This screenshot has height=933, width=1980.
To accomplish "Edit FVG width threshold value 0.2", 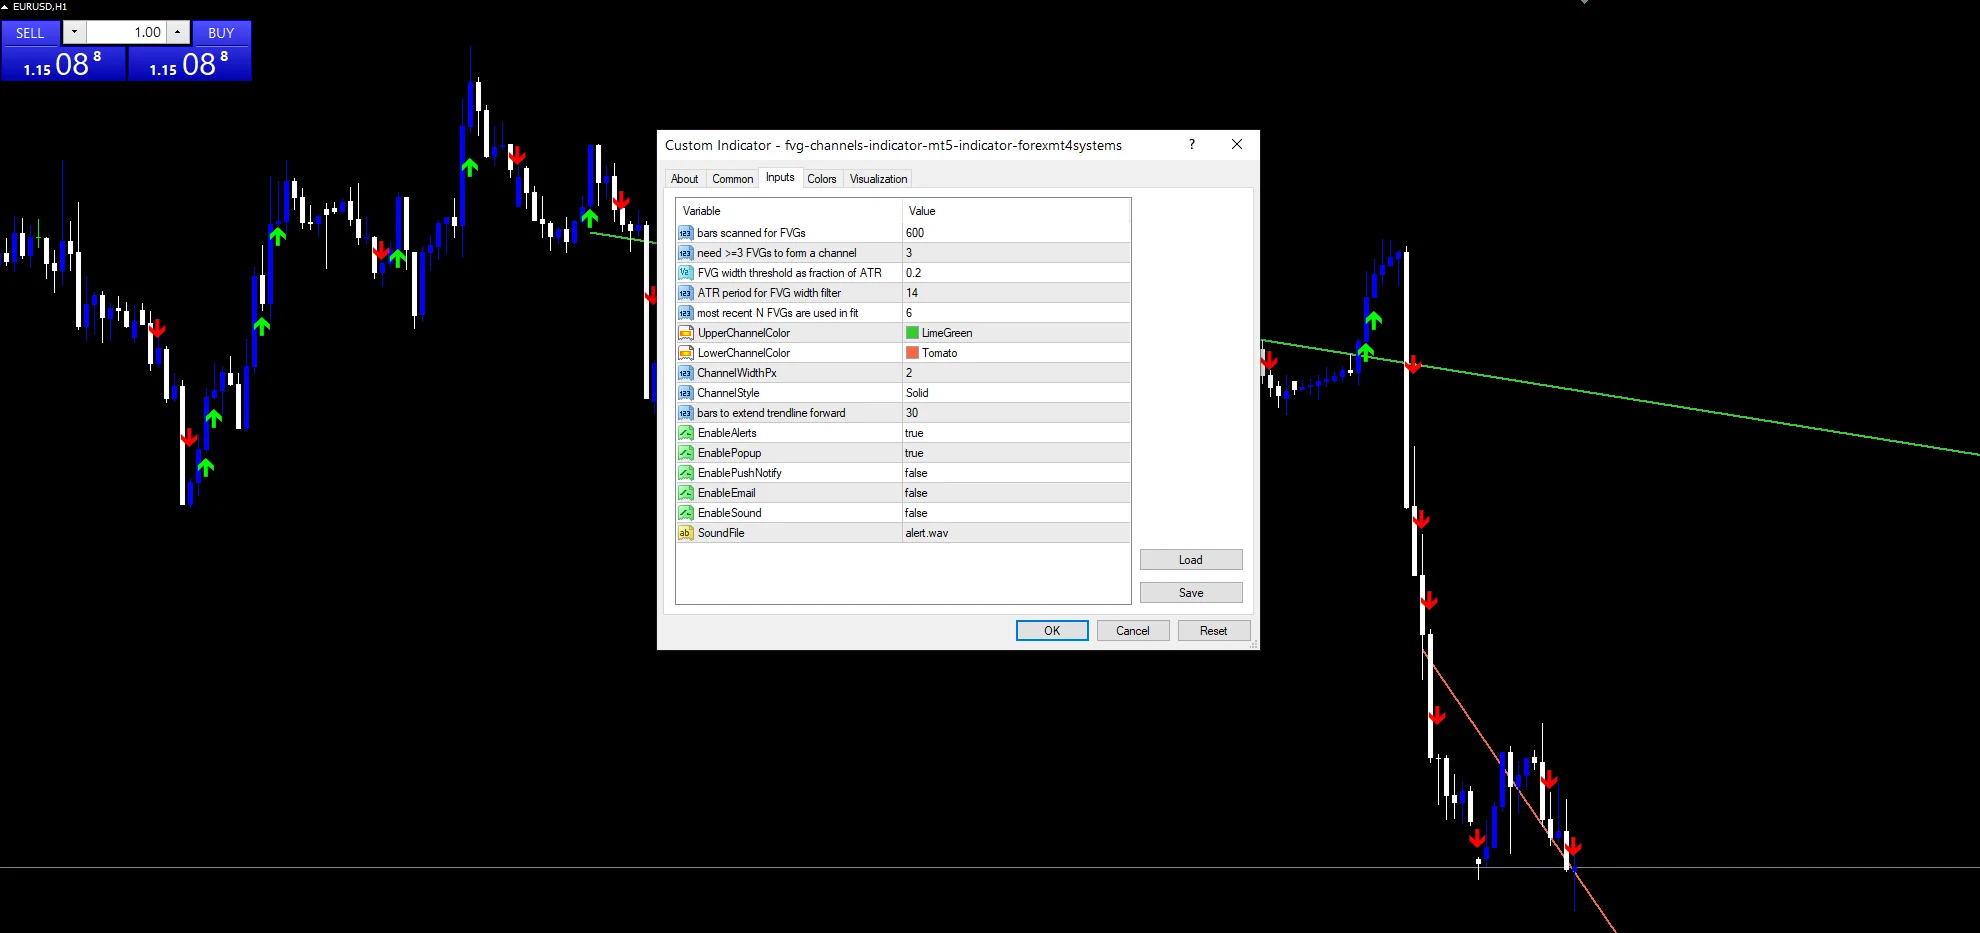I will (1016, 273).
